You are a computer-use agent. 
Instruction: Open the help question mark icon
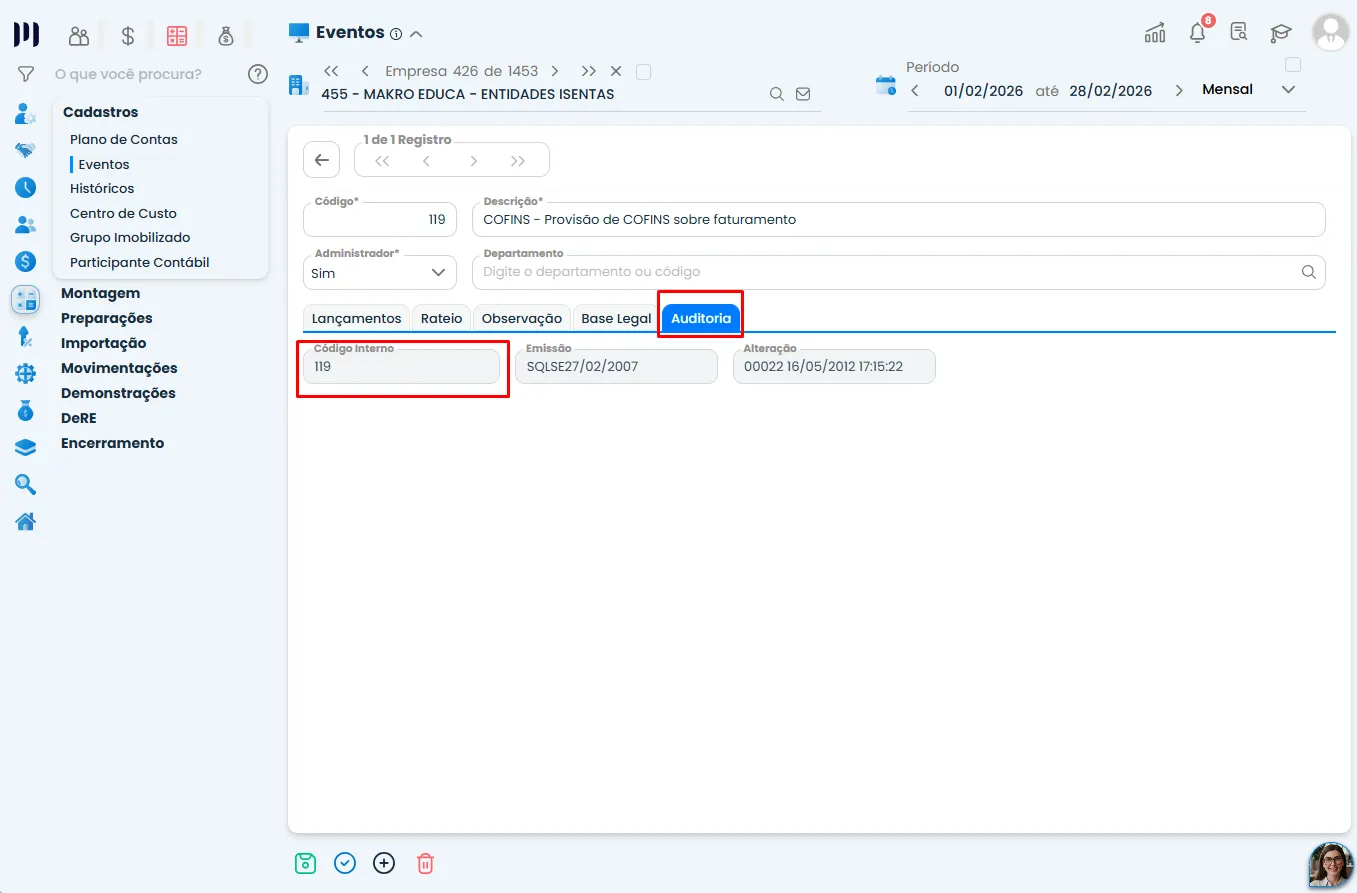258,74
